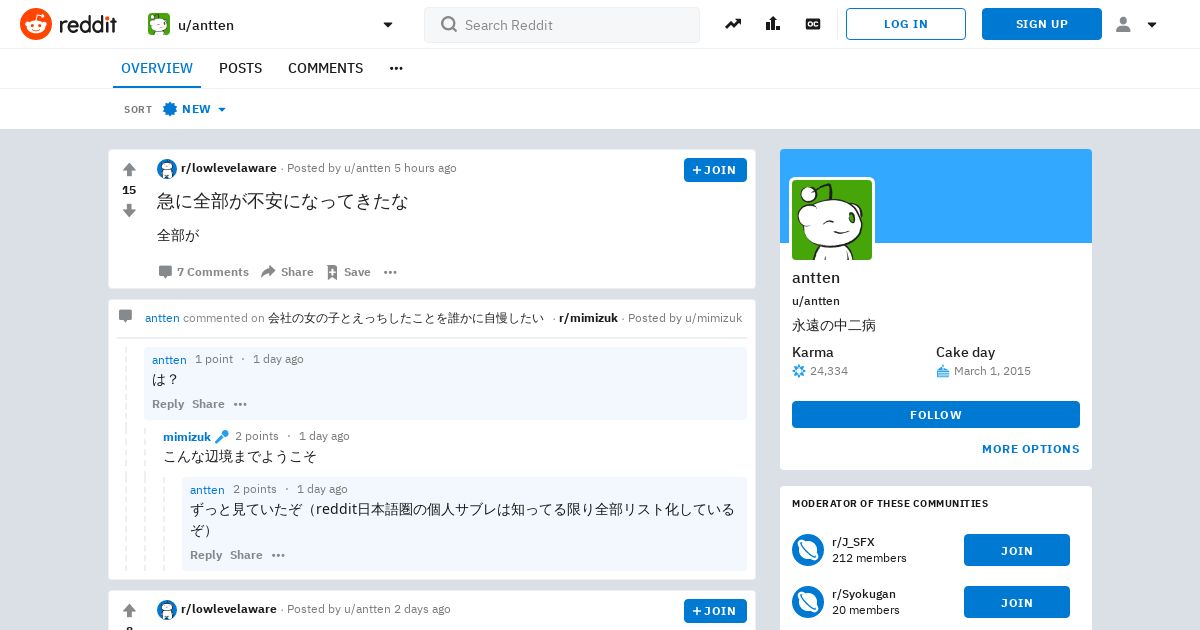Viewport: 1200px width, 630px height.
Task: Open more options on ずっと見ていたぞ comment
Action: coord(278,555)
